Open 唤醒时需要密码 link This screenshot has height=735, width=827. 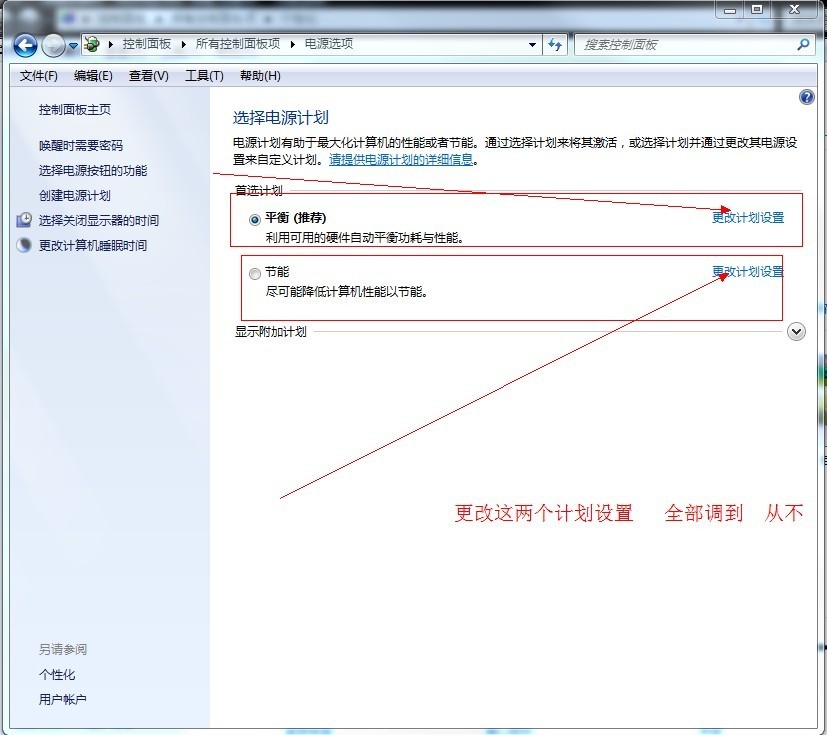pyautogui.click(x=81, y=146)
